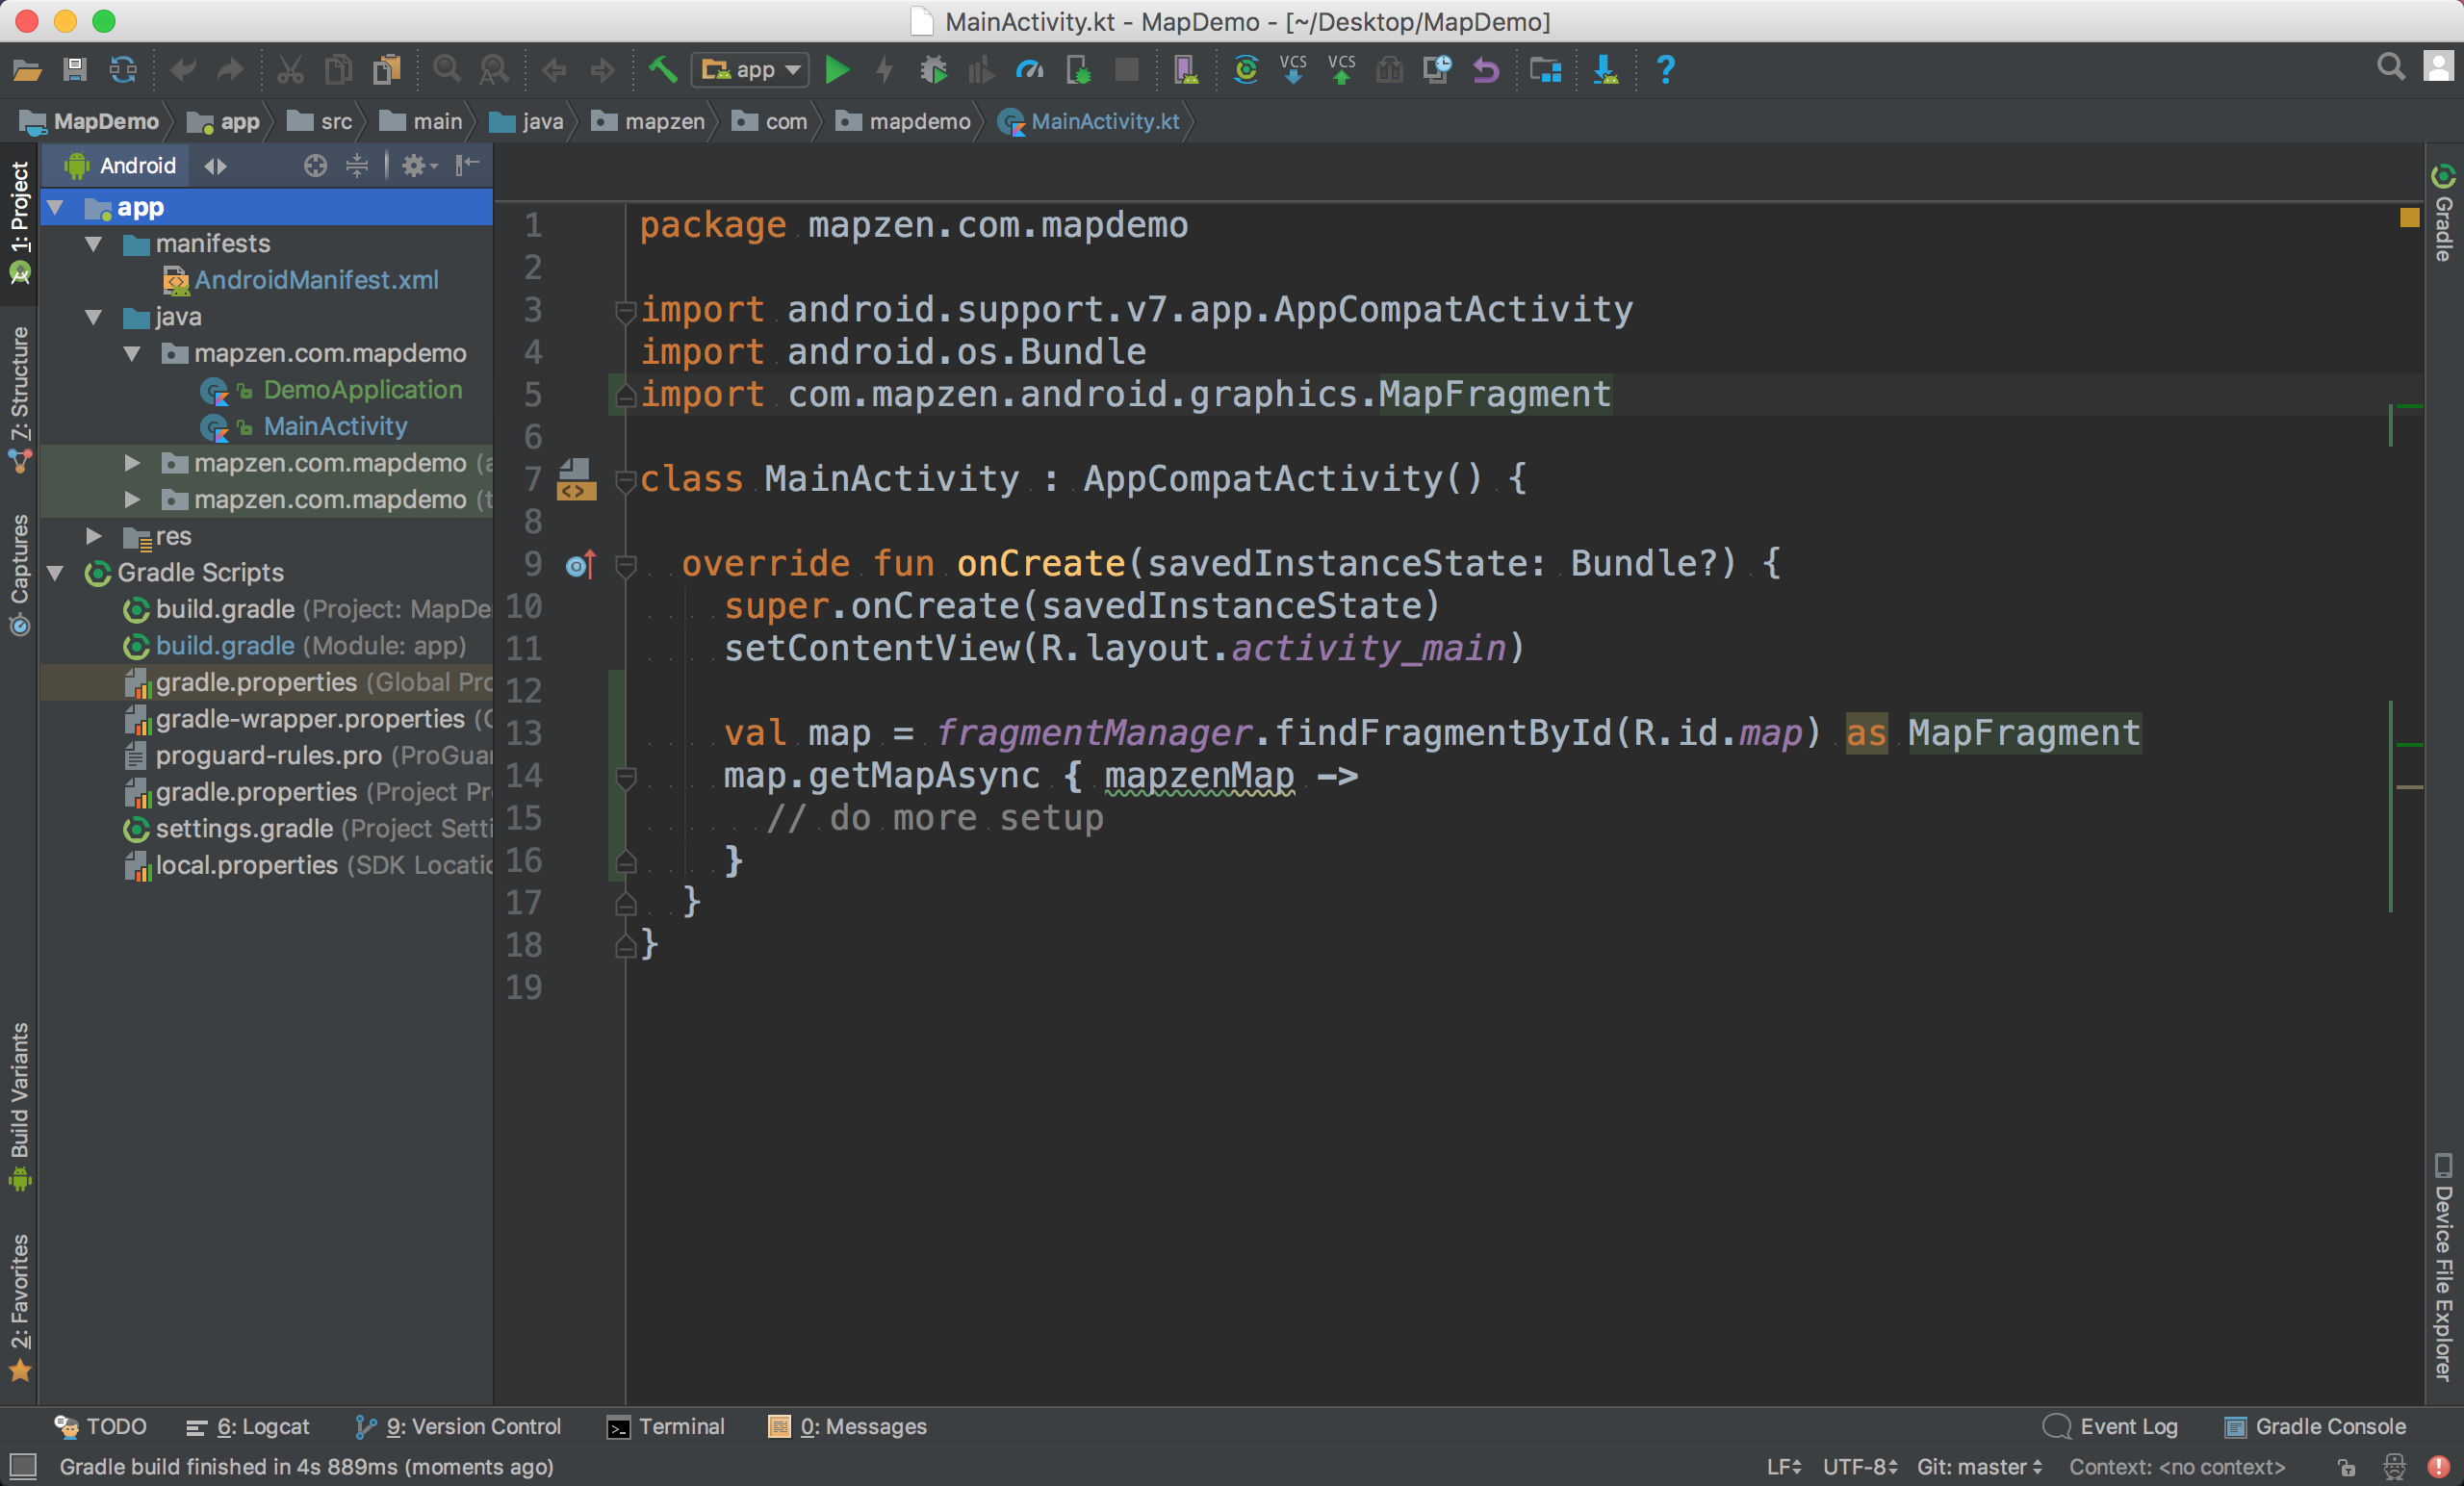The image size is (2464, 1486).
Task: Click the UTF-8 encoding selector
Action: pyautogui.click(x=1859, y=1467)
